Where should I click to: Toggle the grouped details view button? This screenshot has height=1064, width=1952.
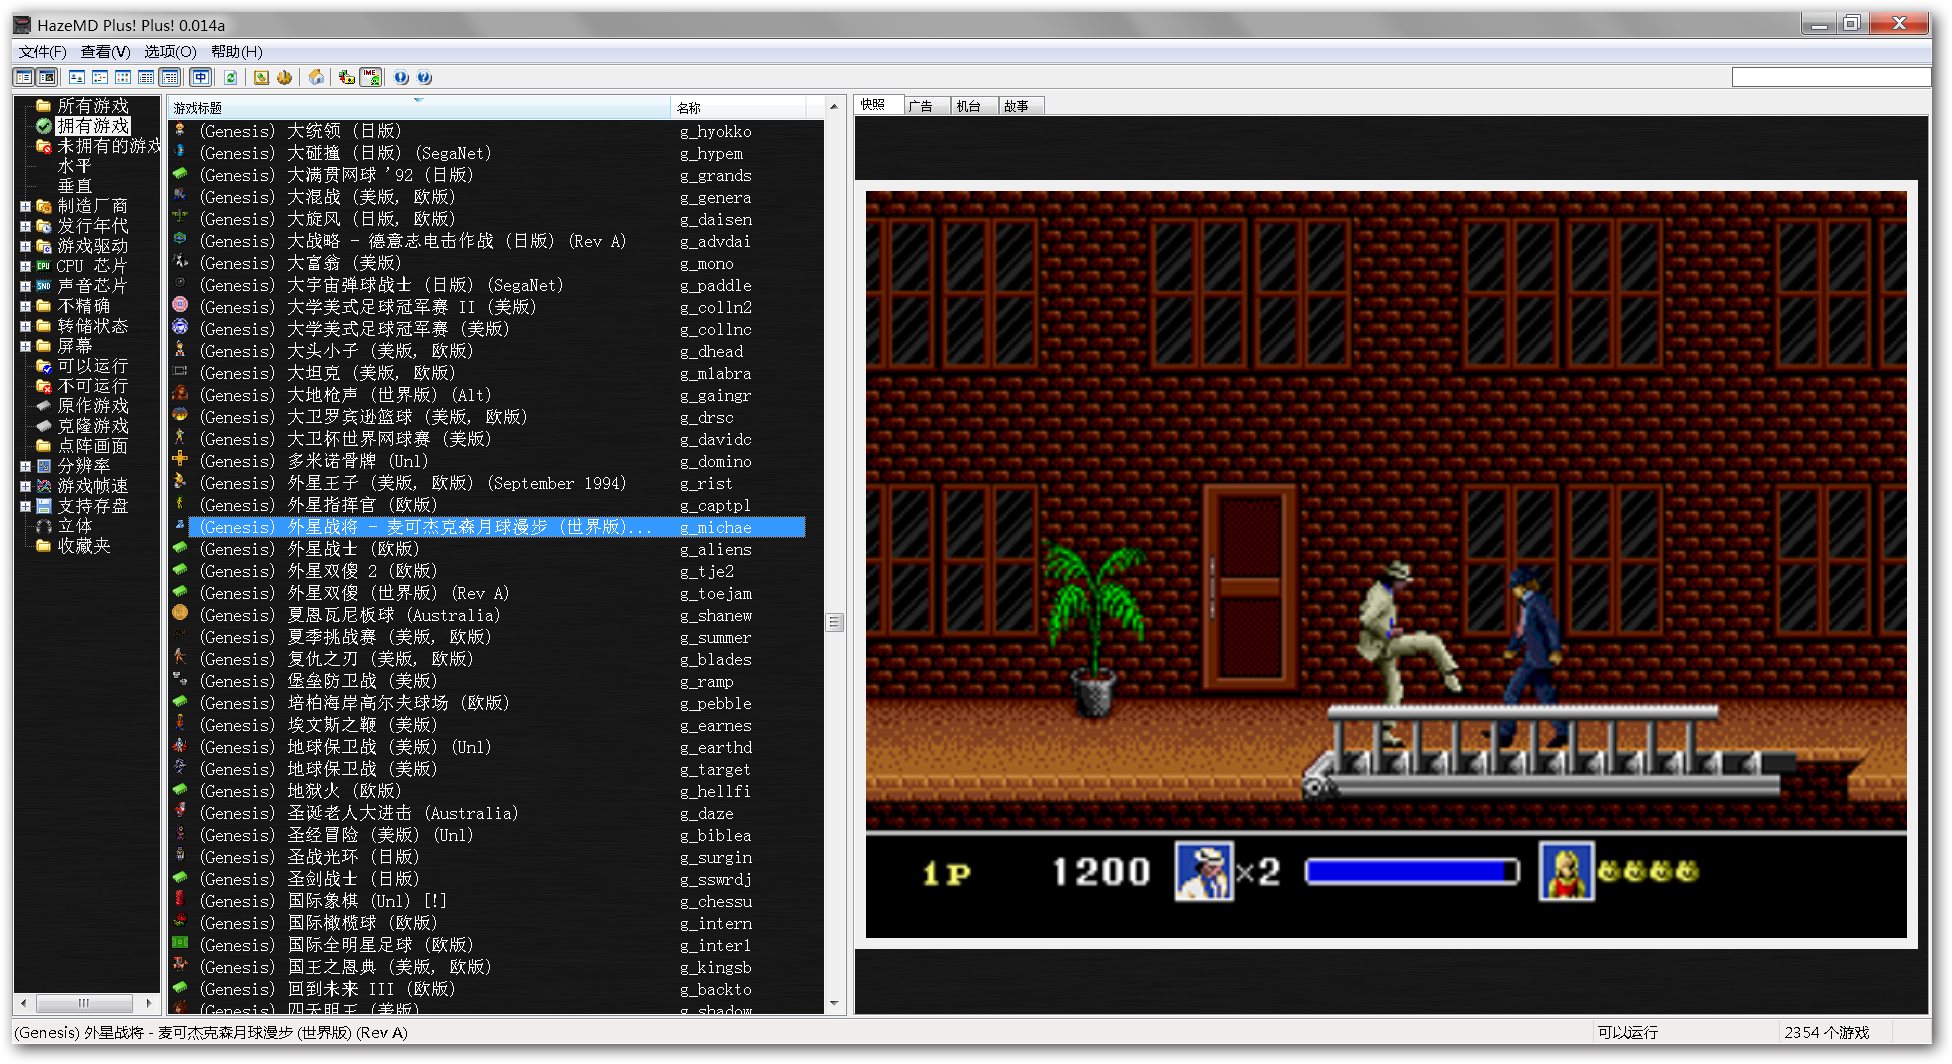(170, 77)
